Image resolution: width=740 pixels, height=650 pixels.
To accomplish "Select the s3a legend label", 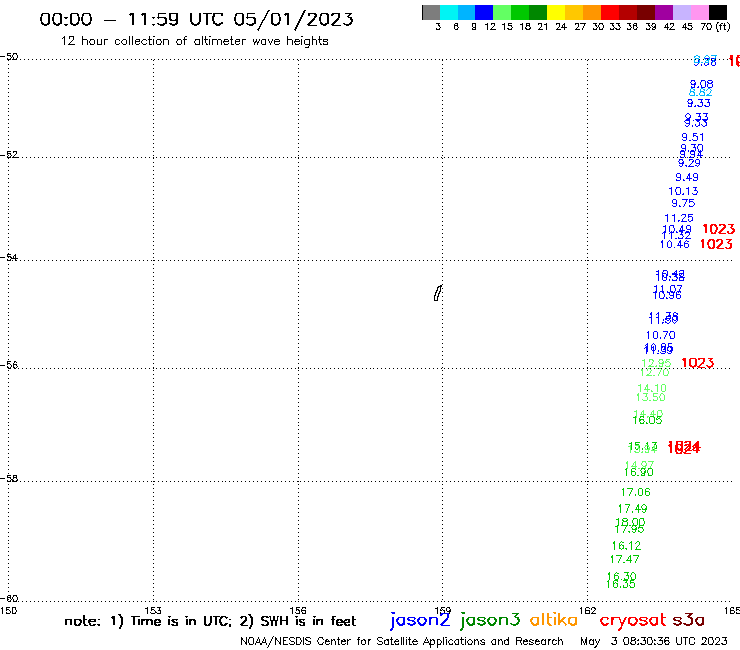I will (688, 620).
